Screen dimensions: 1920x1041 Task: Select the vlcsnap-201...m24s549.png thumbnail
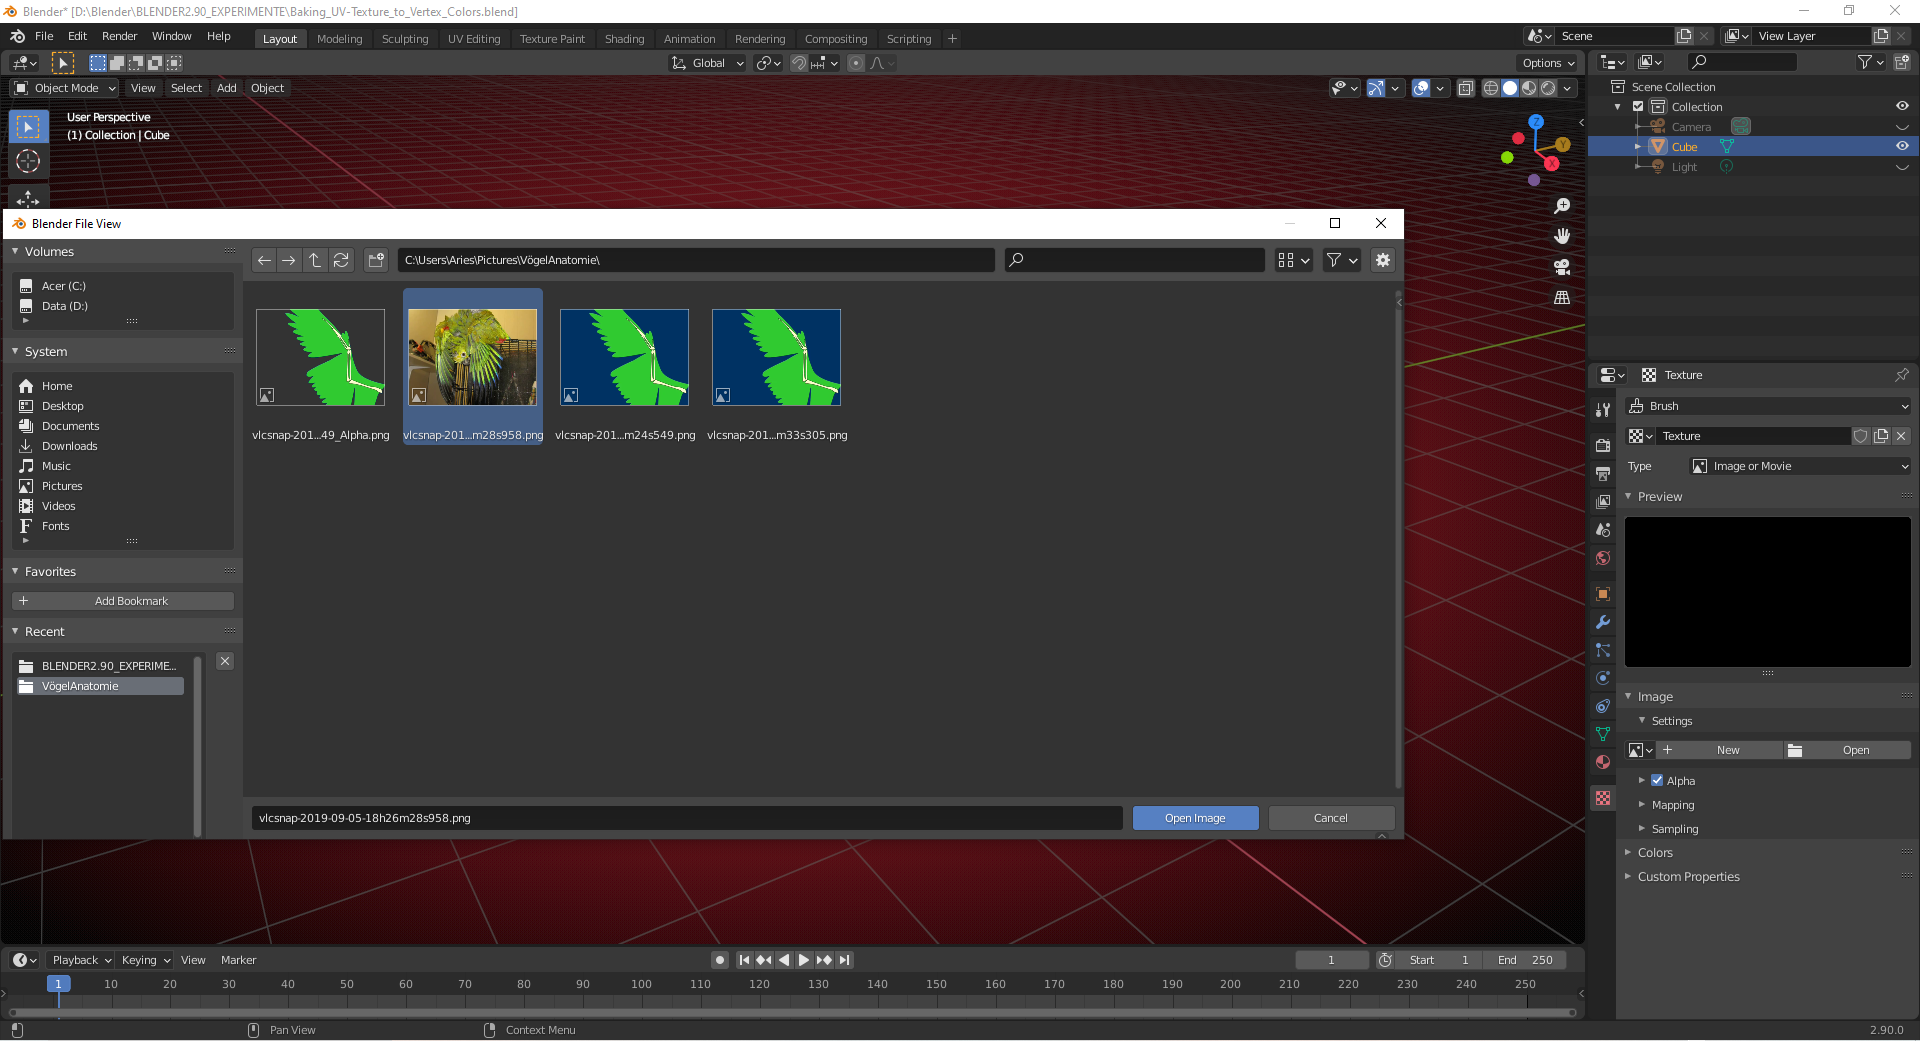tap(624, 357)
